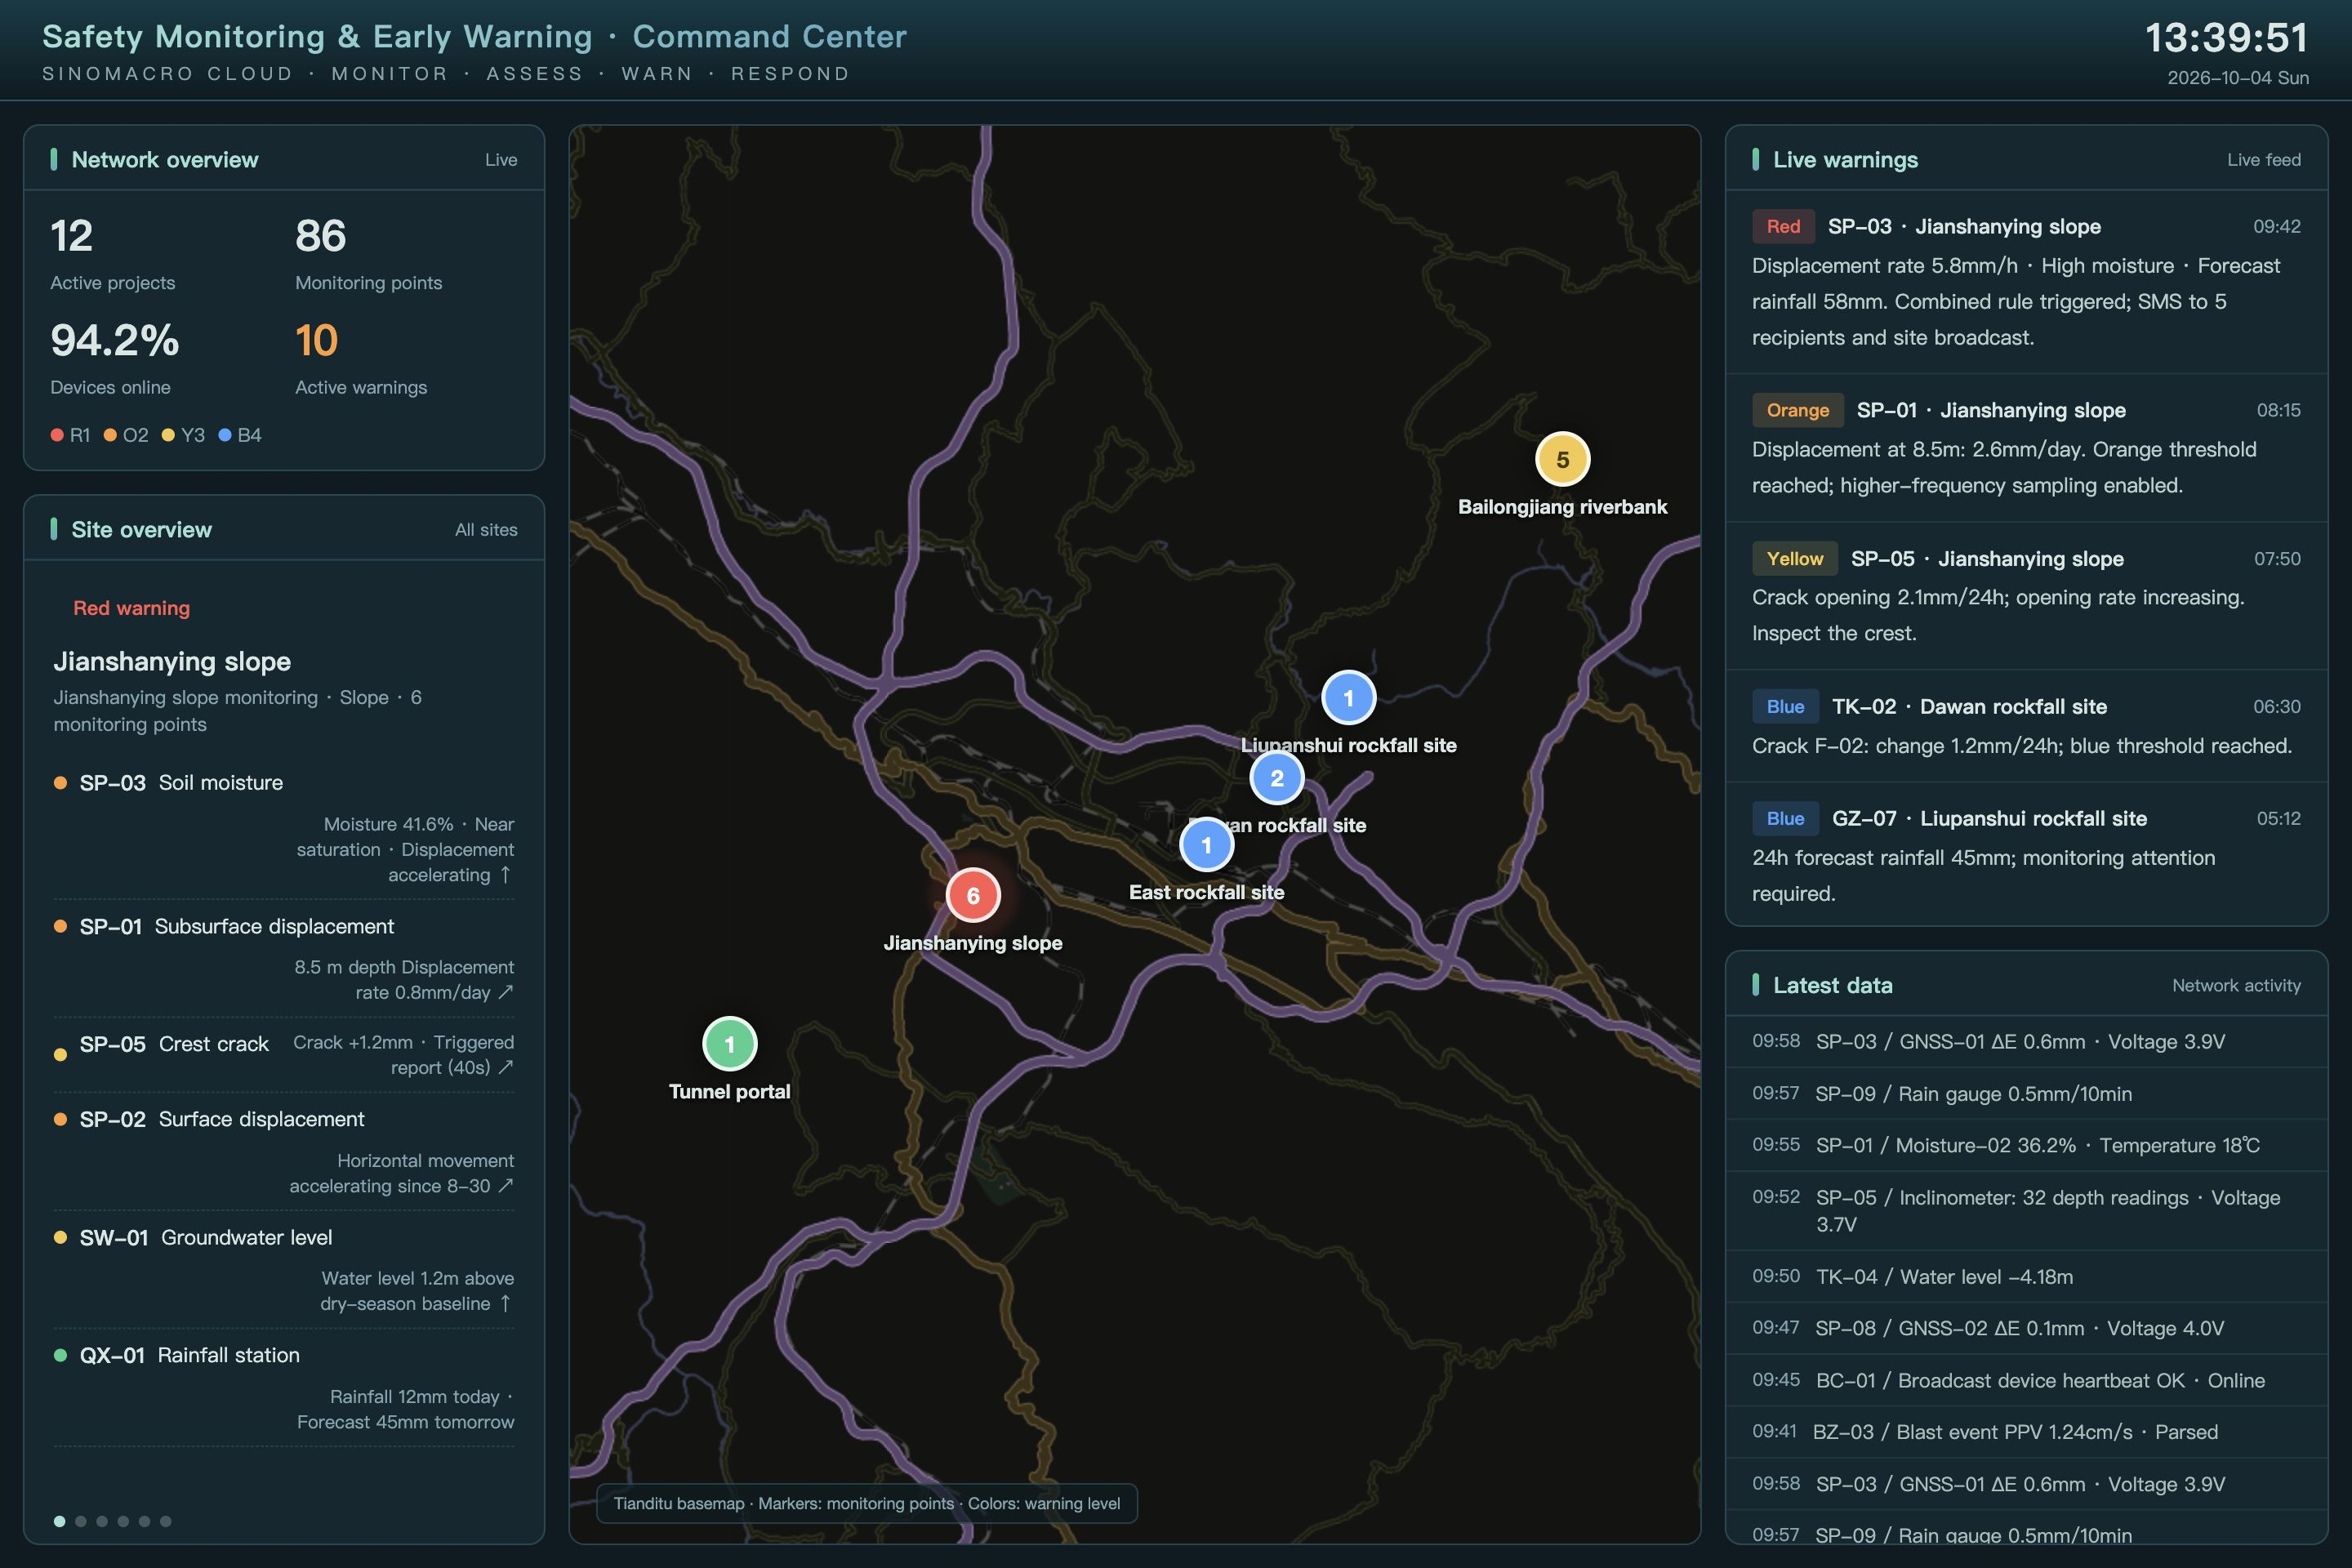Open the Liupanshui rockfall site marker

coord(1348,698)
